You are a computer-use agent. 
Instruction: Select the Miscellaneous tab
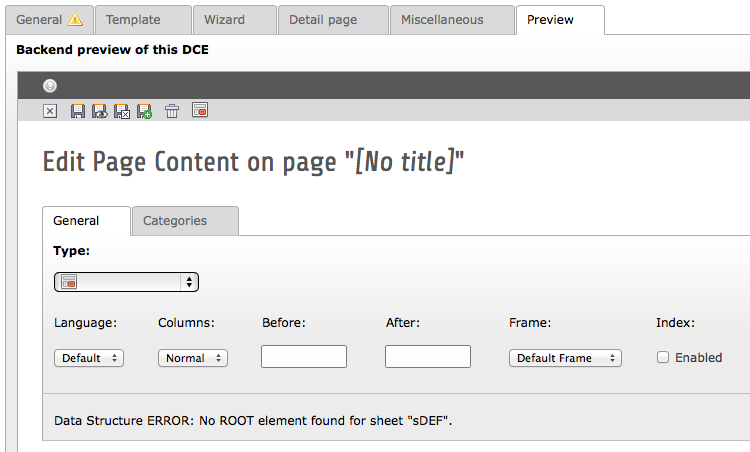[x=449, y=20]
